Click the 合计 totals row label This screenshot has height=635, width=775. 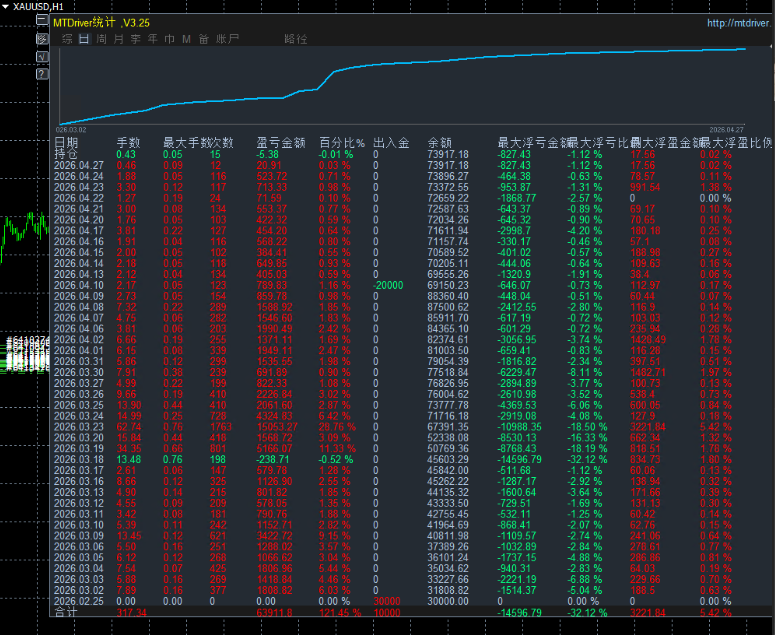pos(66,612)
